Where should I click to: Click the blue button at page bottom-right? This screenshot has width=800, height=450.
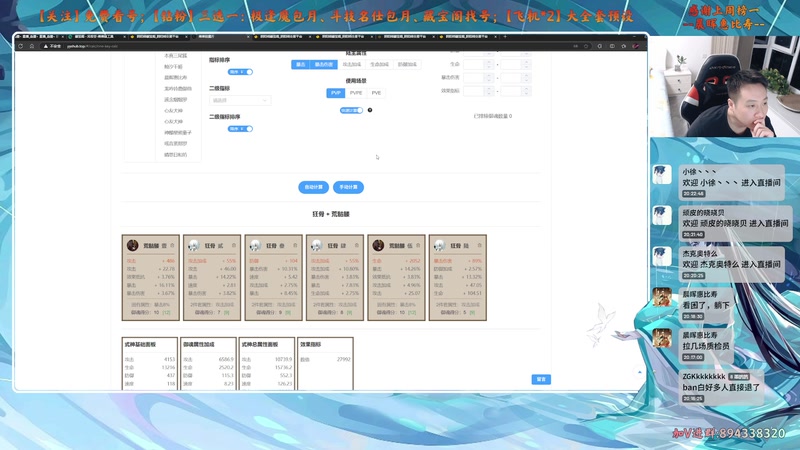(541, 380)
